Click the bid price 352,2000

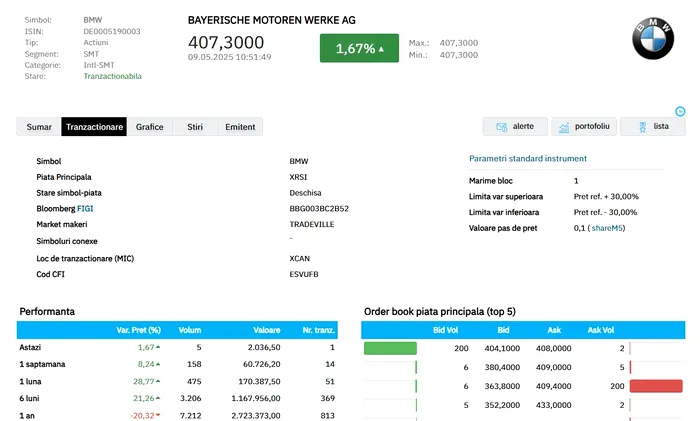pos(502,405)
